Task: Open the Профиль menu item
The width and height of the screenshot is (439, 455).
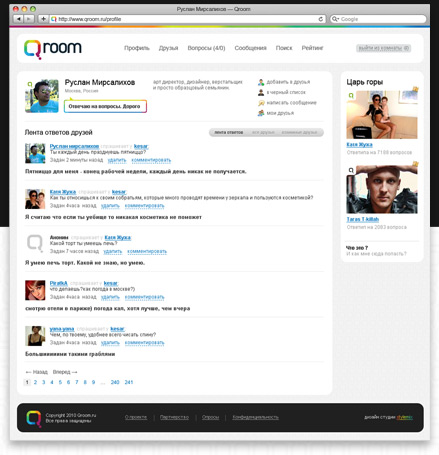Action: tap(137, 48)
